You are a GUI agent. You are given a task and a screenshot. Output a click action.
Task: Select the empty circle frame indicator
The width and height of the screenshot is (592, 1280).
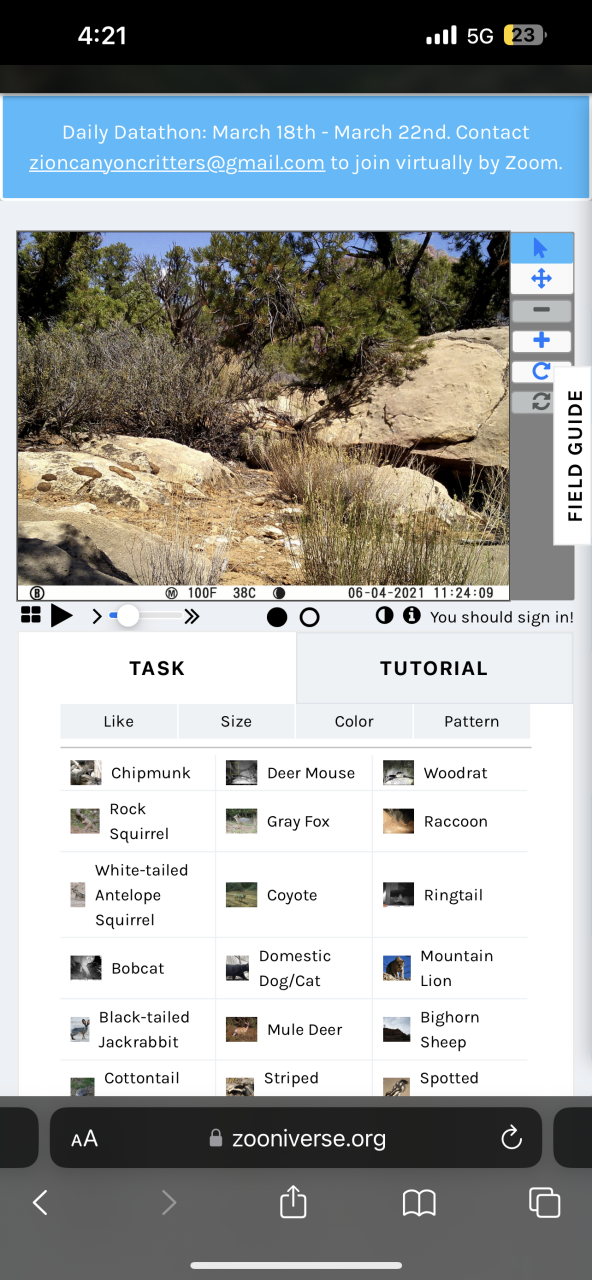click(x=310, y=617)
